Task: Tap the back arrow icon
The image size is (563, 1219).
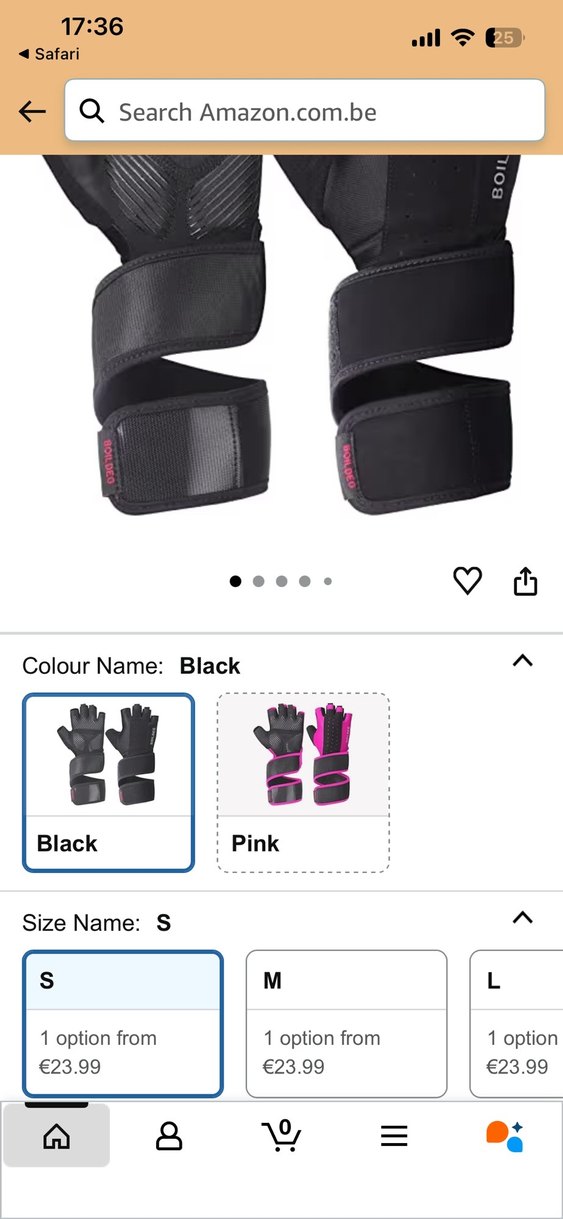Action: (x=33, y=111)
